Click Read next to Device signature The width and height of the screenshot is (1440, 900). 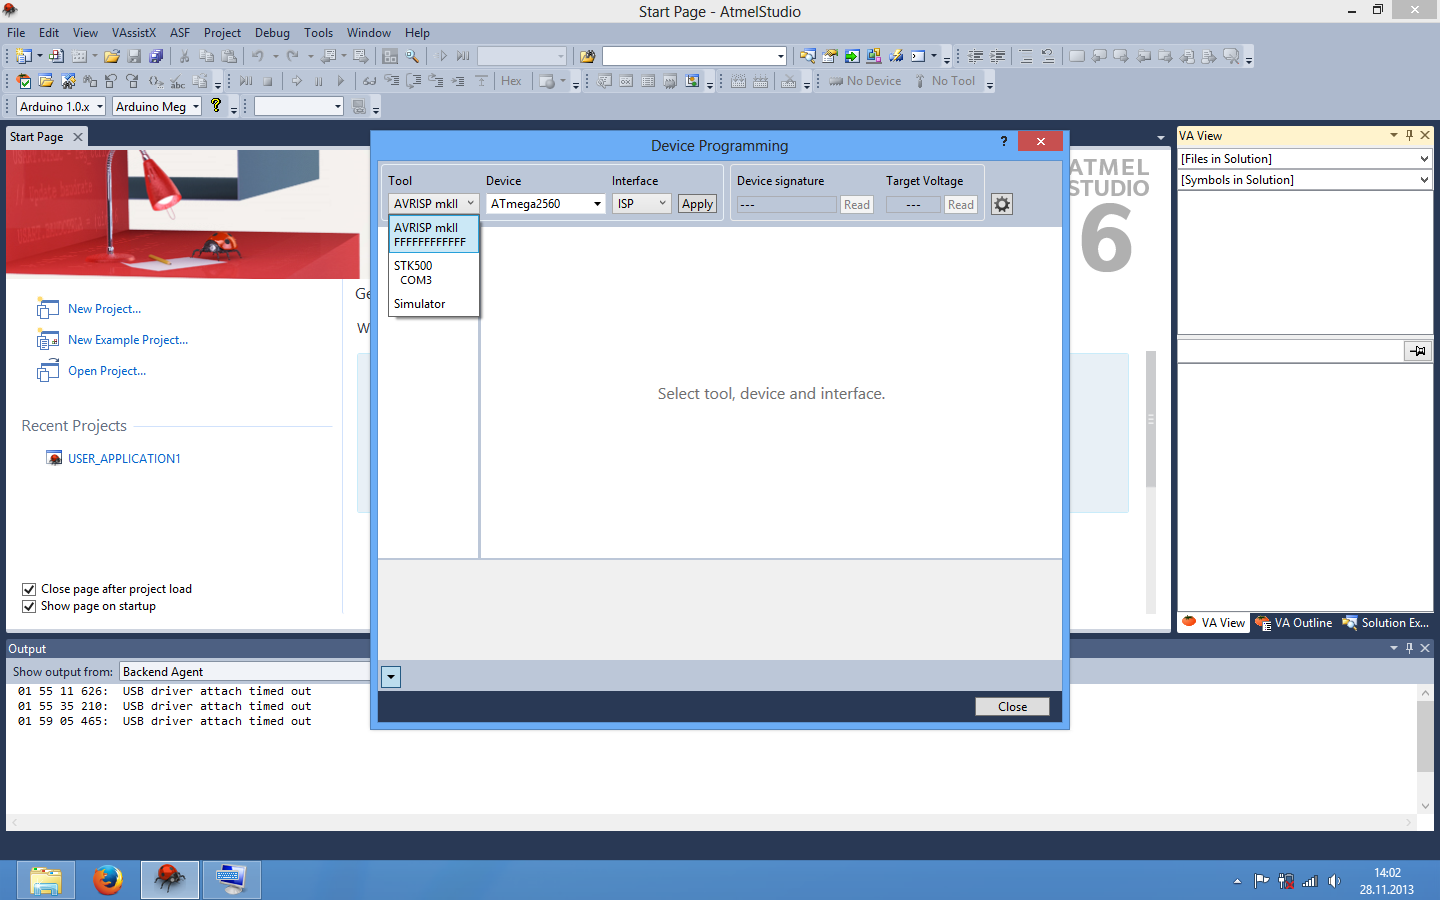point(857,205)
